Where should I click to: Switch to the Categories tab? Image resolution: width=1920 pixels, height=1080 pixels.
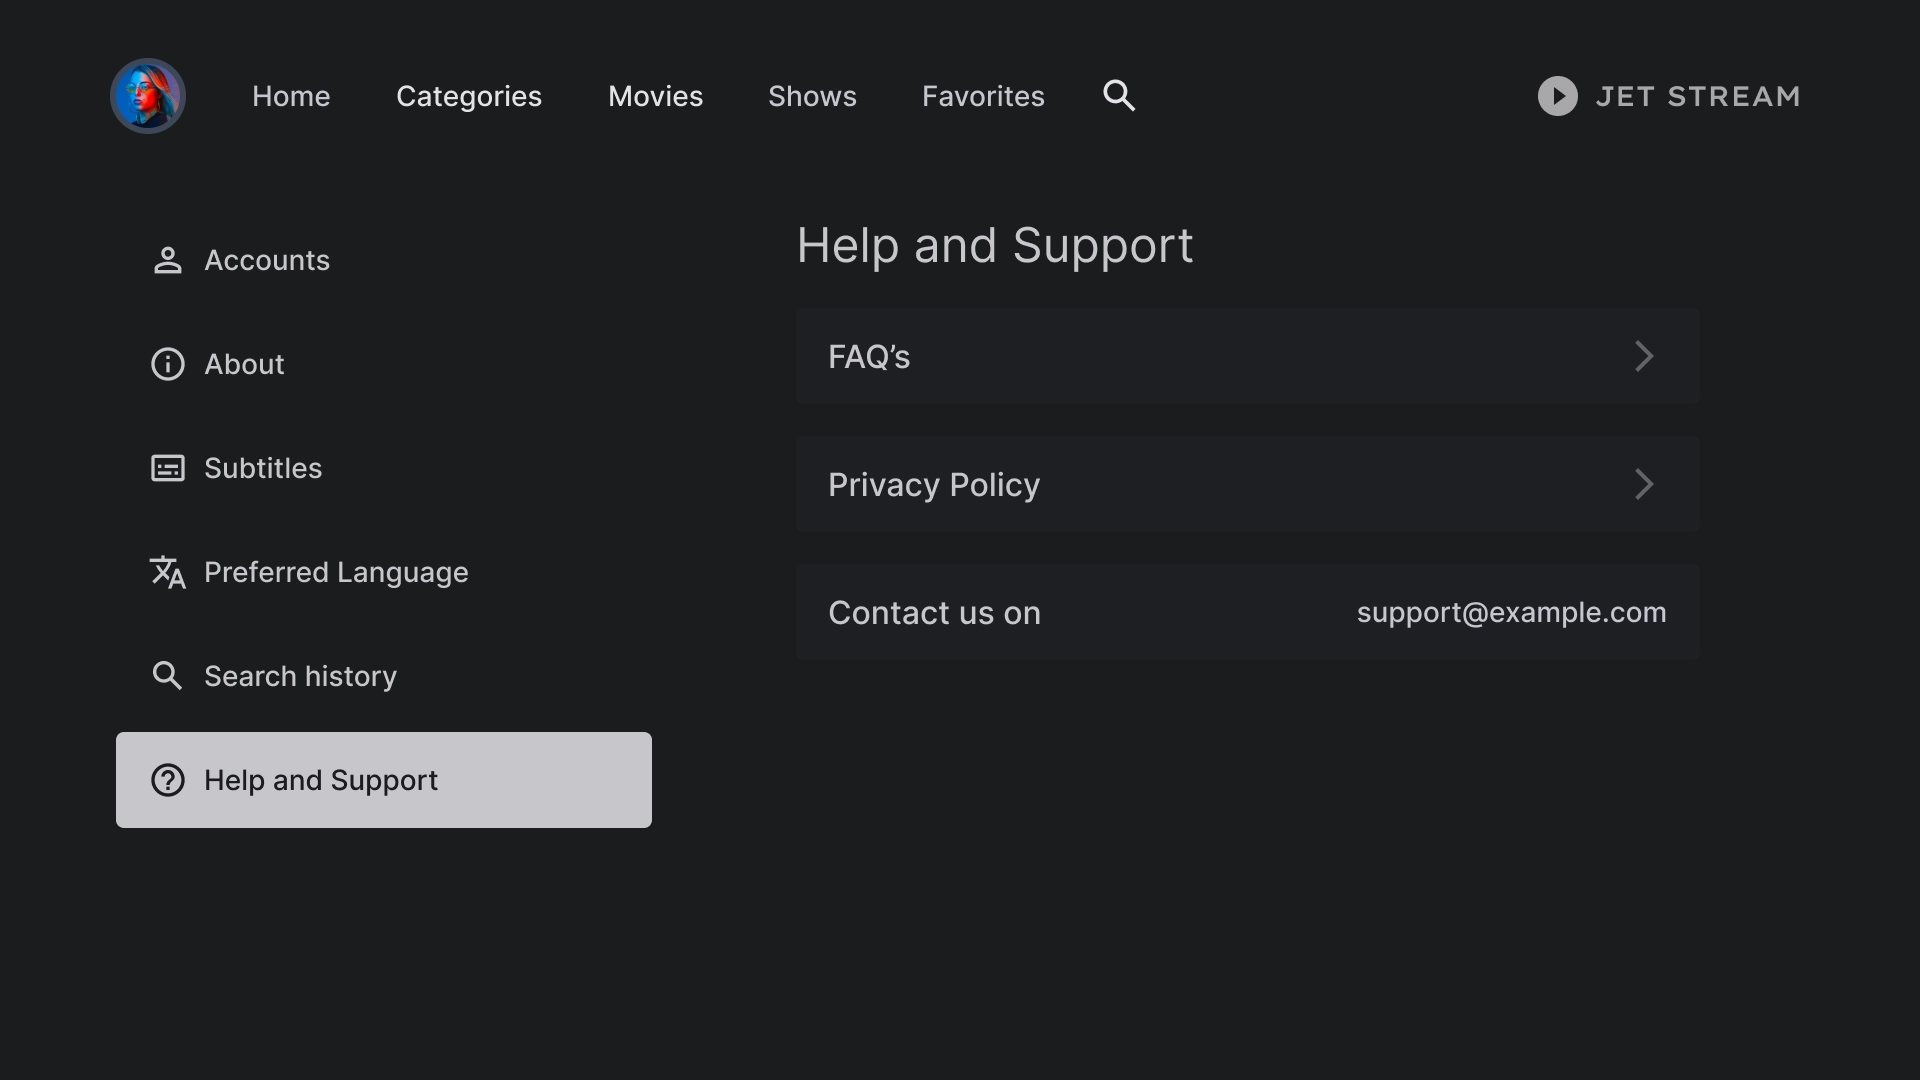coord(469,96)
